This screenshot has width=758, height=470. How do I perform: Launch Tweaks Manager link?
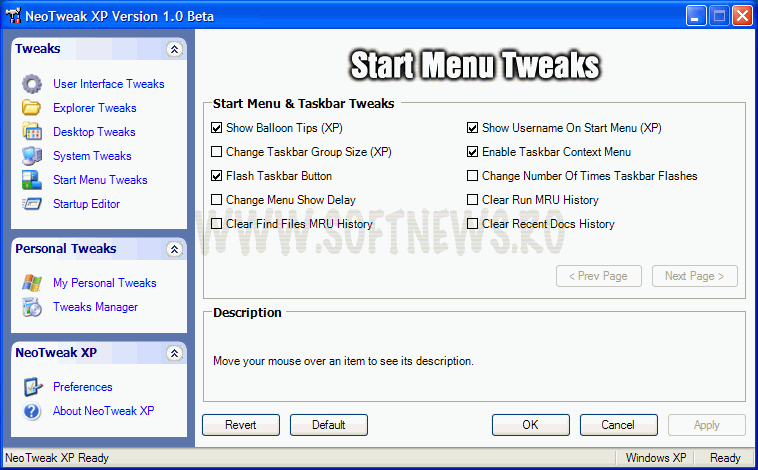(95, 307)
